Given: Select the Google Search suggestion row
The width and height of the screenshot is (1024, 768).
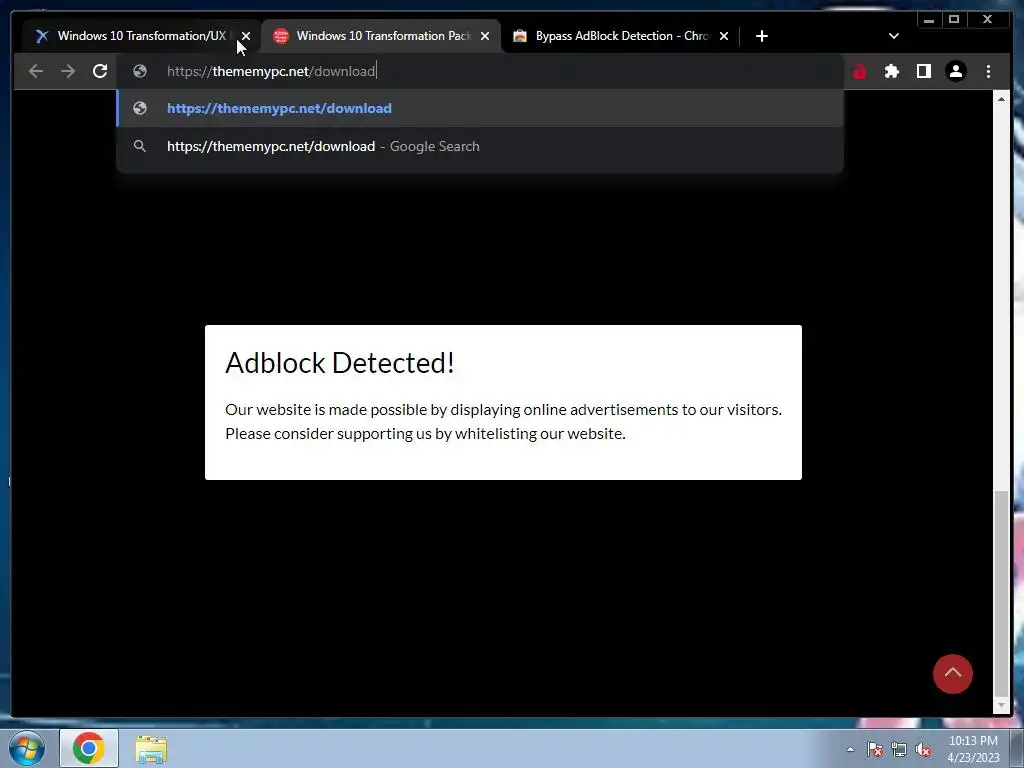Looking at the screenshot, I should (x=480, y=146).
